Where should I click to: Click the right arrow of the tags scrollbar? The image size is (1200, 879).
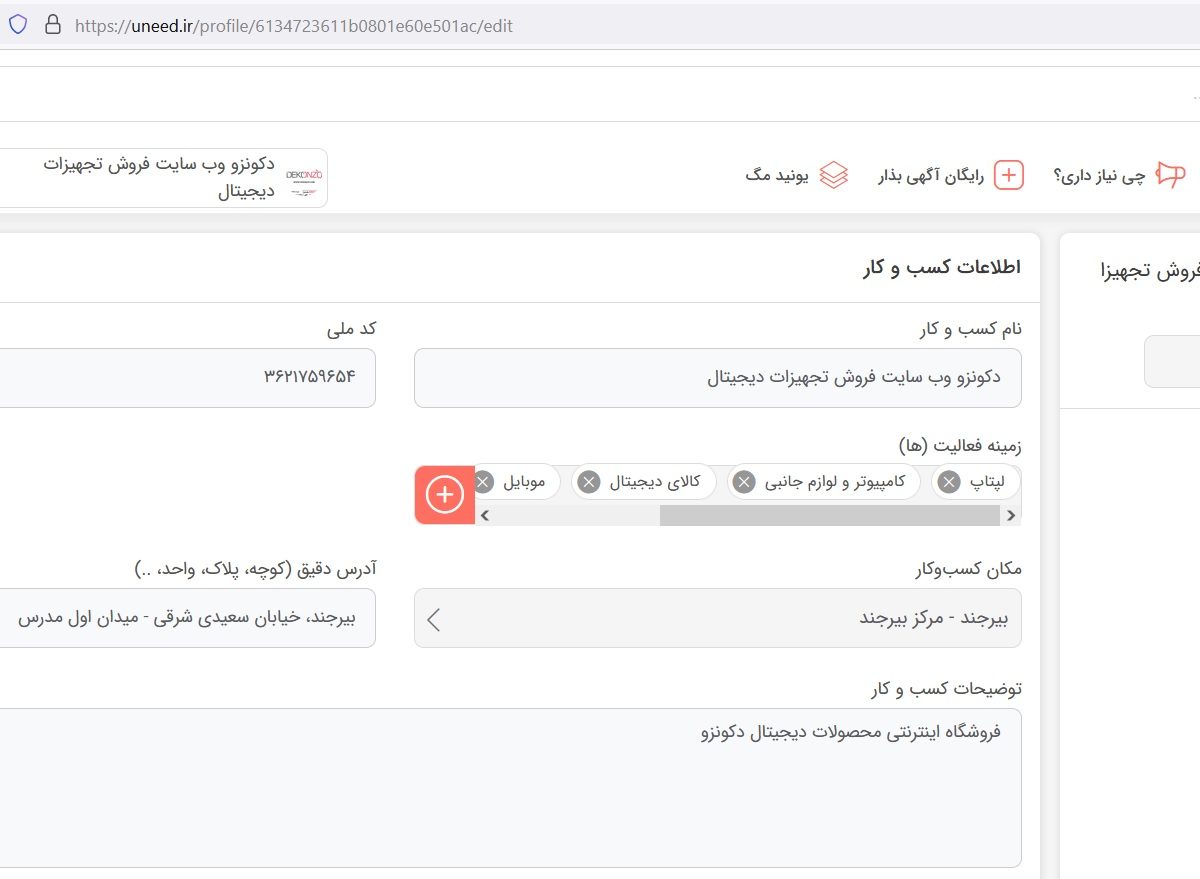click(1011, 516)
